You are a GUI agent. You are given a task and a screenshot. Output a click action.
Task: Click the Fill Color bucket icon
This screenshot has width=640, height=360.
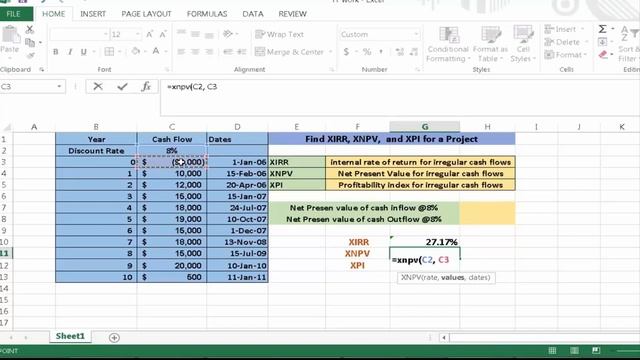136,51
